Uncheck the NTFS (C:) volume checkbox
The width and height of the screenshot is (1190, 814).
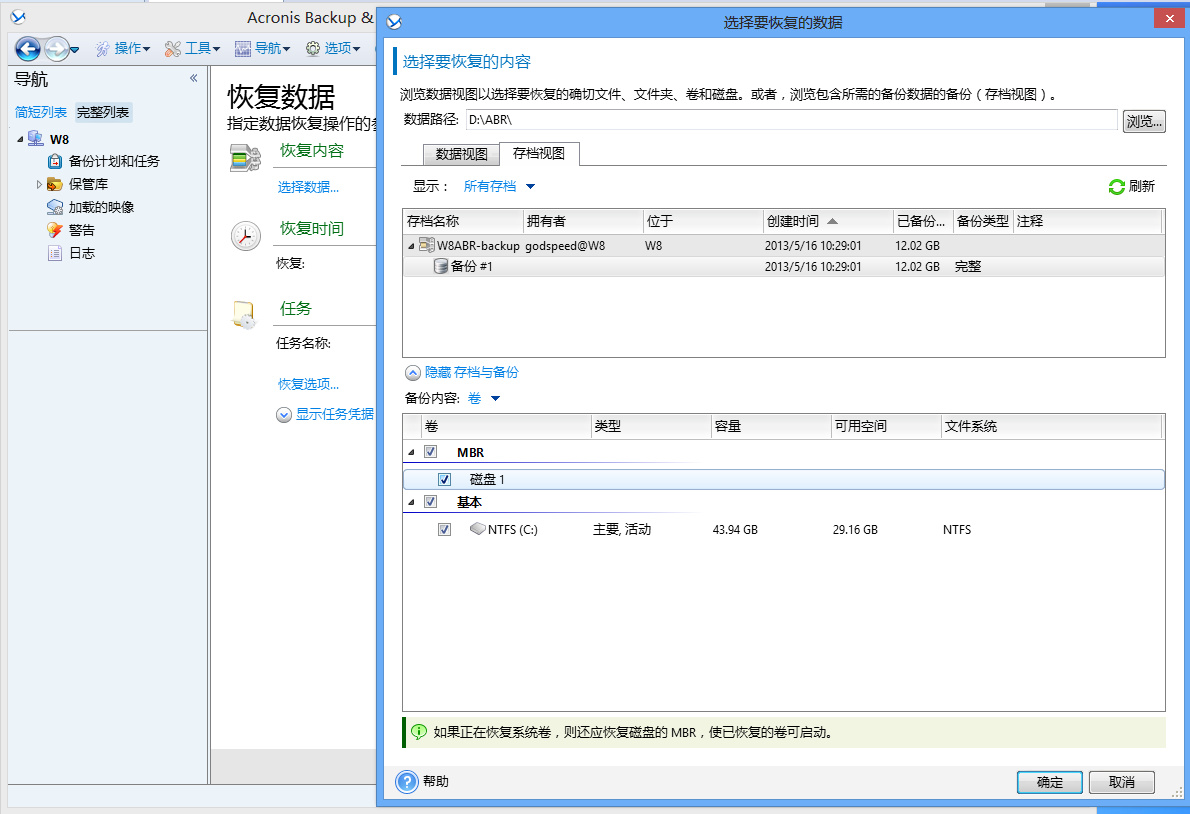(445, 530)
